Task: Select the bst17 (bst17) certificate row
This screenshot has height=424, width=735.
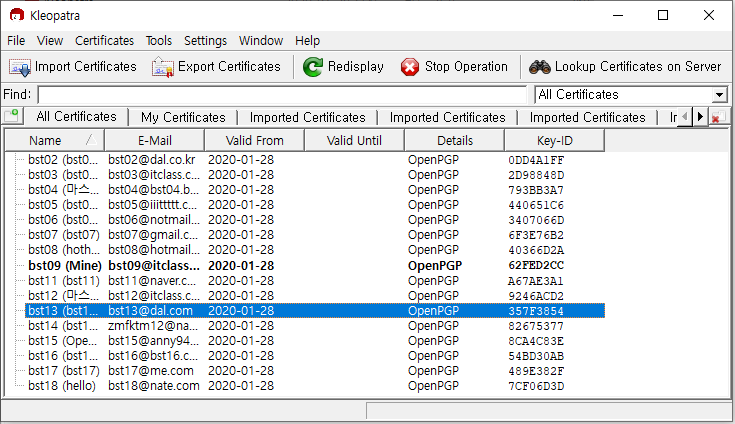Action: coord(315,371)
